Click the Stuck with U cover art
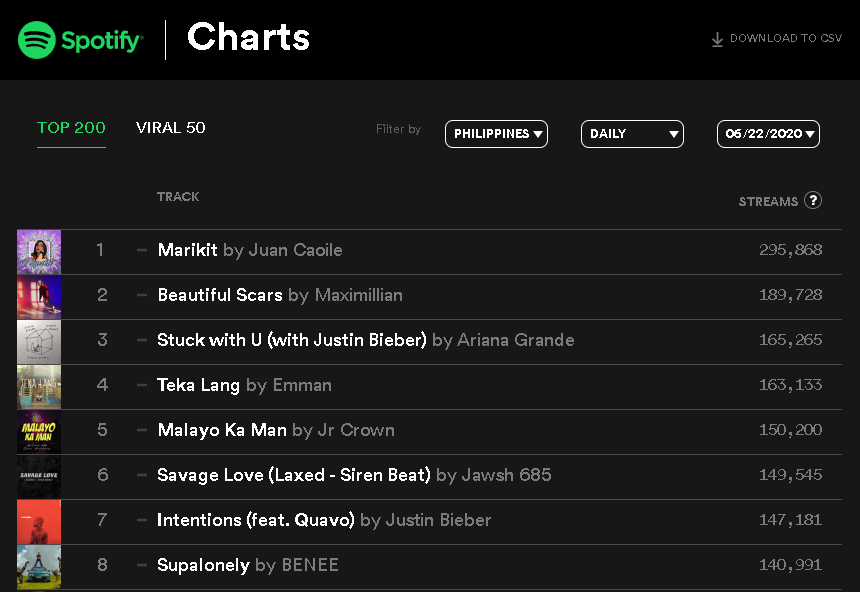The width and height of the screenshot is (860, 592). tap(39, 342)
